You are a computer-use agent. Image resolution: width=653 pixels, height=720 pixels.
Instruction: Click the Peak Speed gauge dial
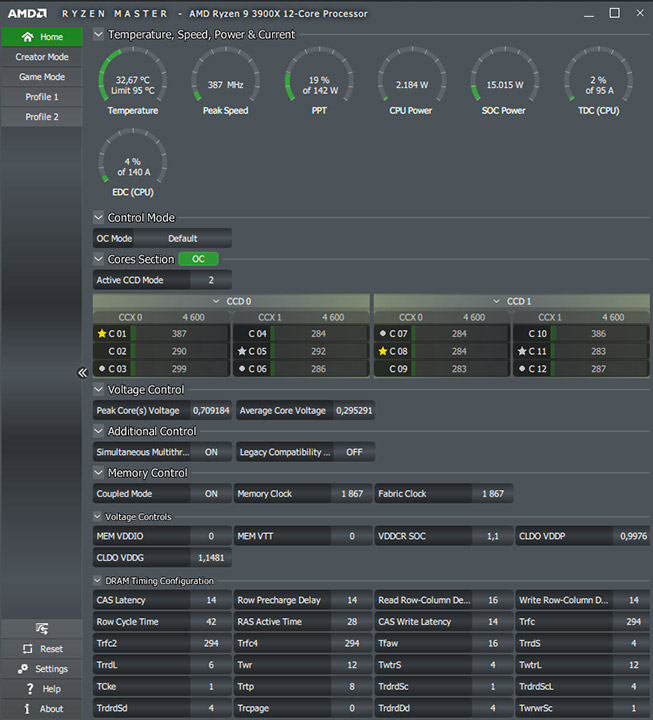(225, 76)
